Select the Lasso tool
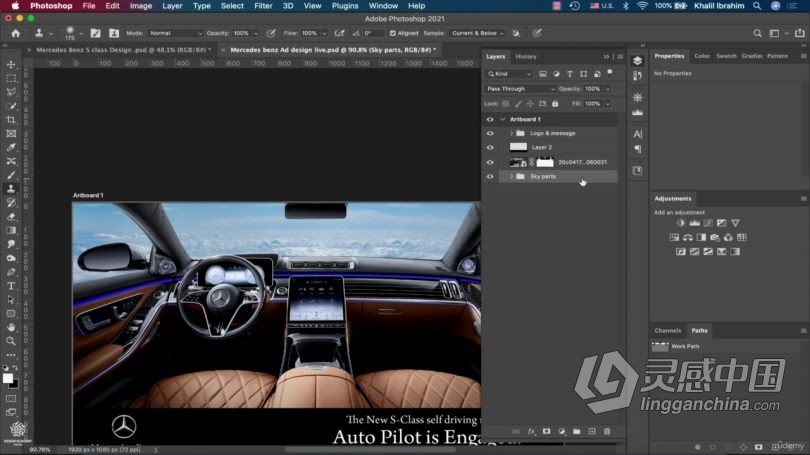The width and height of the screenshot is (810, 455). point(11,92)
